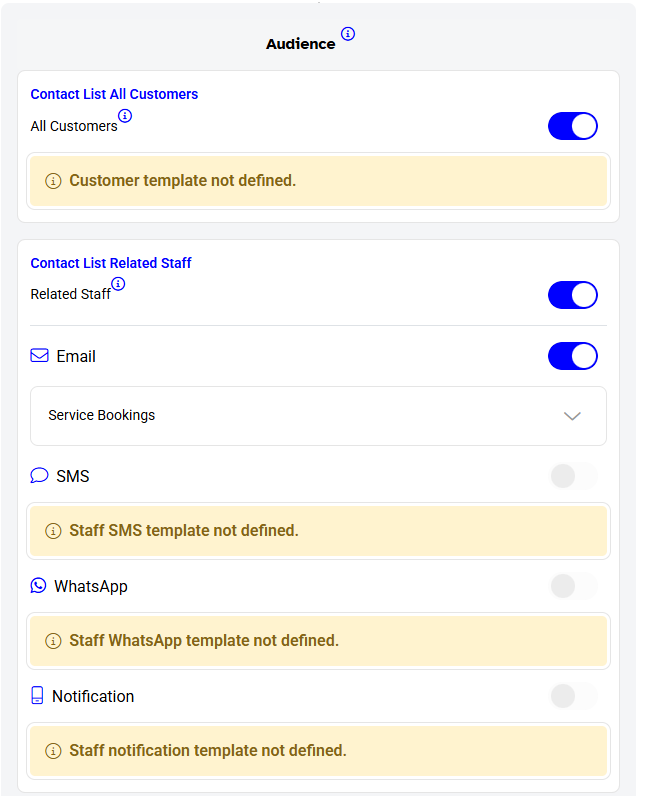Click the Notification phone icon
654x796 pixels.
tap(37, 695)
